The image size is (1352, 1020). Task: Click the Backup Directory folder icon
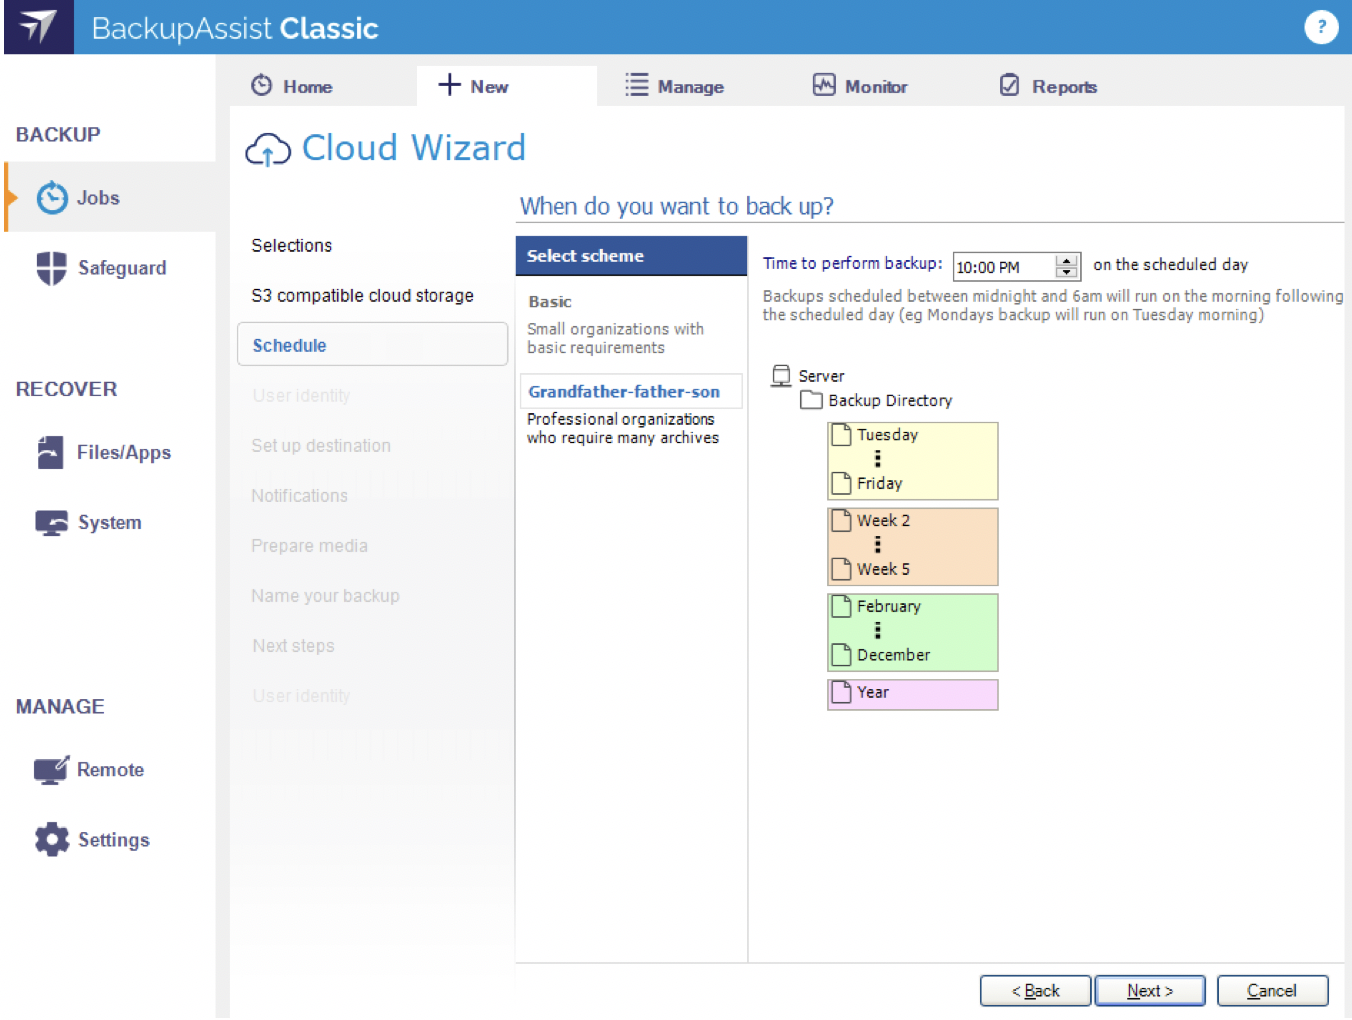pyautogui.click(x=811, y=400)
